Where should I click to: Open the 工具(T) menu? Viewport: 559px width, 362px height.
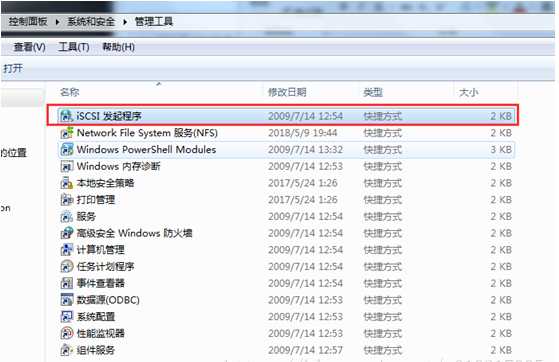pos(74,47)
